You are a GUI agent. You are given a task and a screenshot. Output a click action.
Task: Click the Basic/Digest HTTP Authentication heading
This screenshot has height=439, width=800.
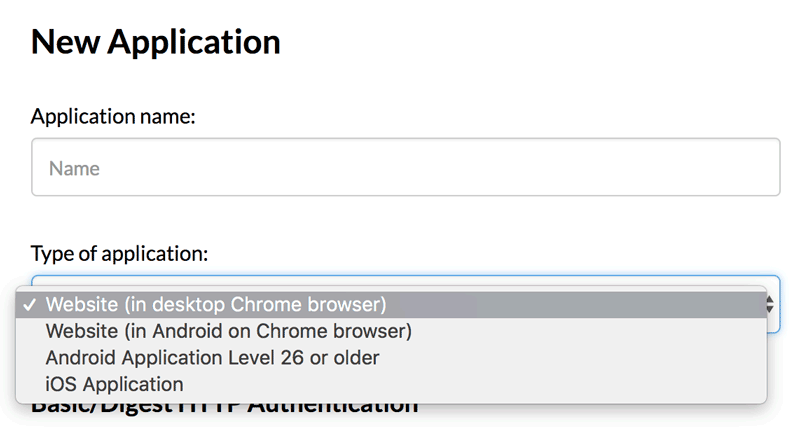224,407
